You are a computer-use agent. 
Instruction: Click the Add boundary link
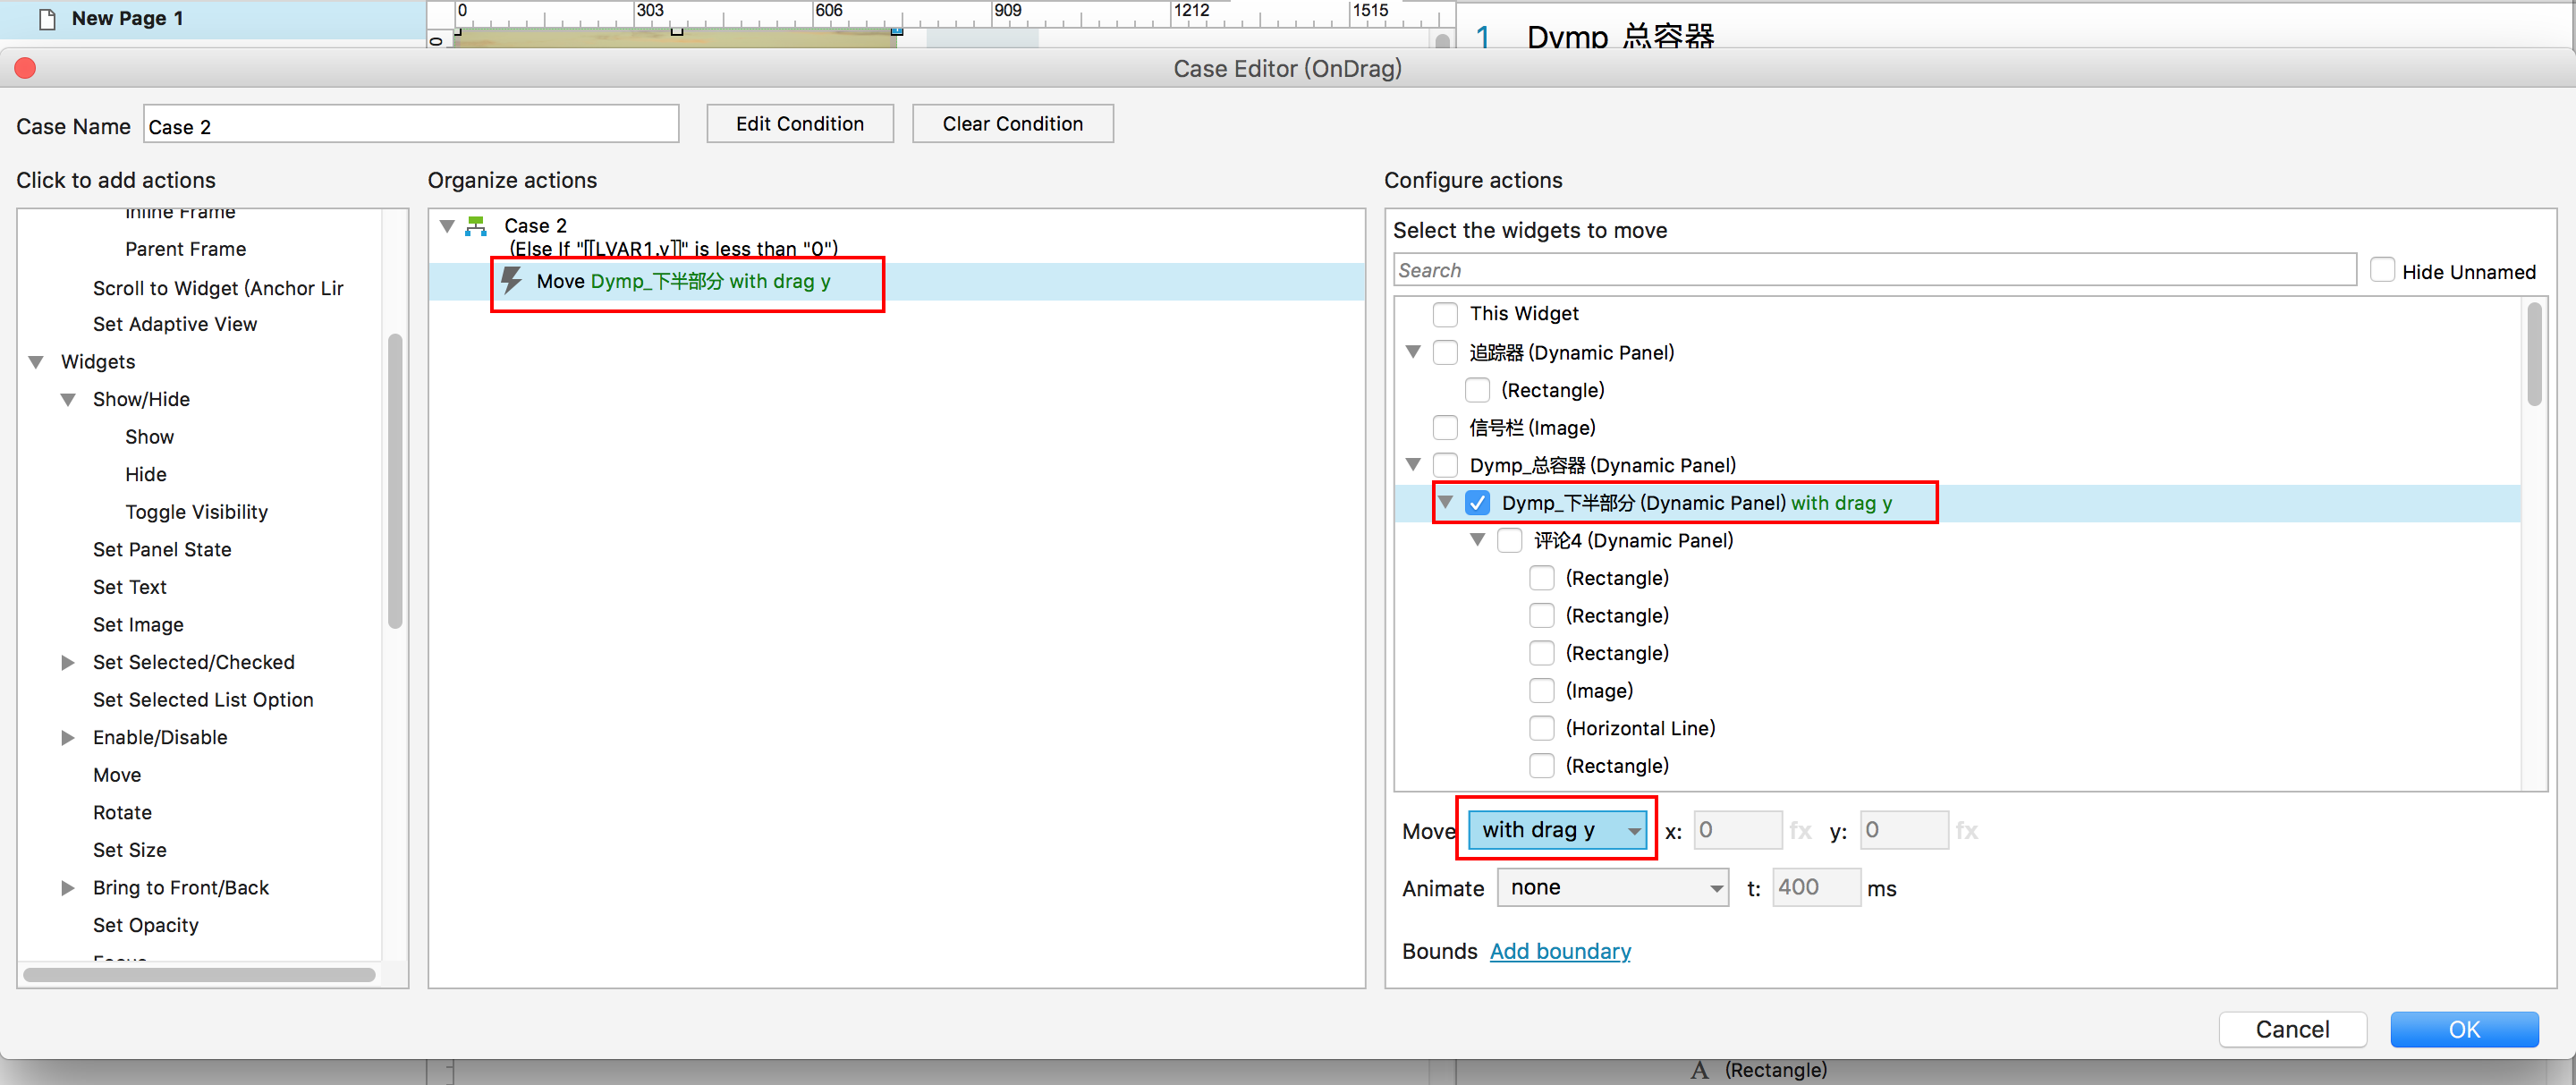pyautogui.click(x=1559, y=951)
